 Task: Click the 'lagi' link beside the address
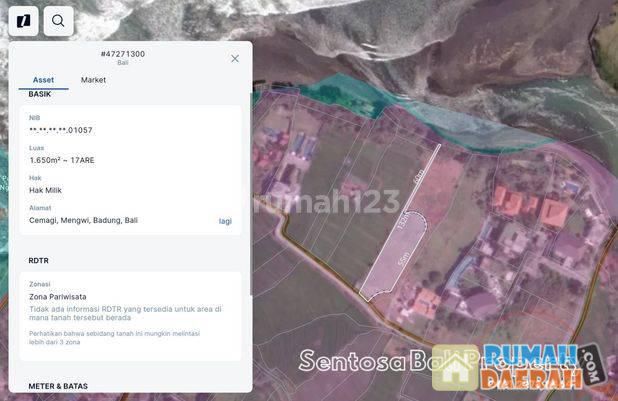(x=225, y=221)
